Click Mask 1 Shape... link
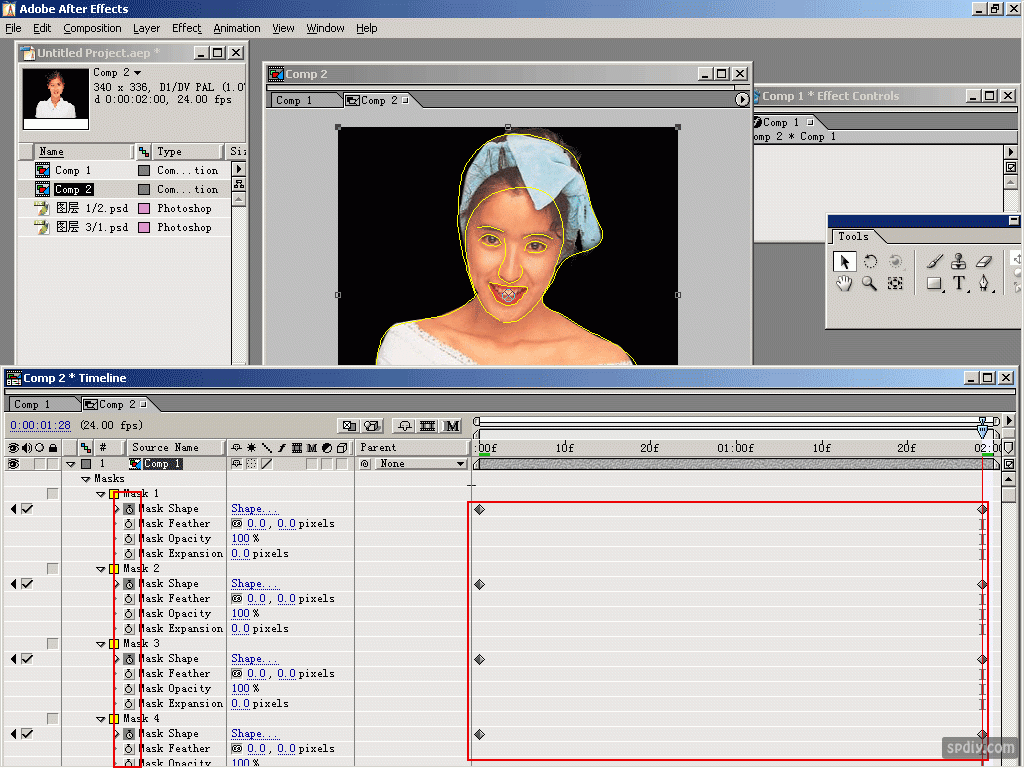The image size is (1024, 768). coord(254,509)
